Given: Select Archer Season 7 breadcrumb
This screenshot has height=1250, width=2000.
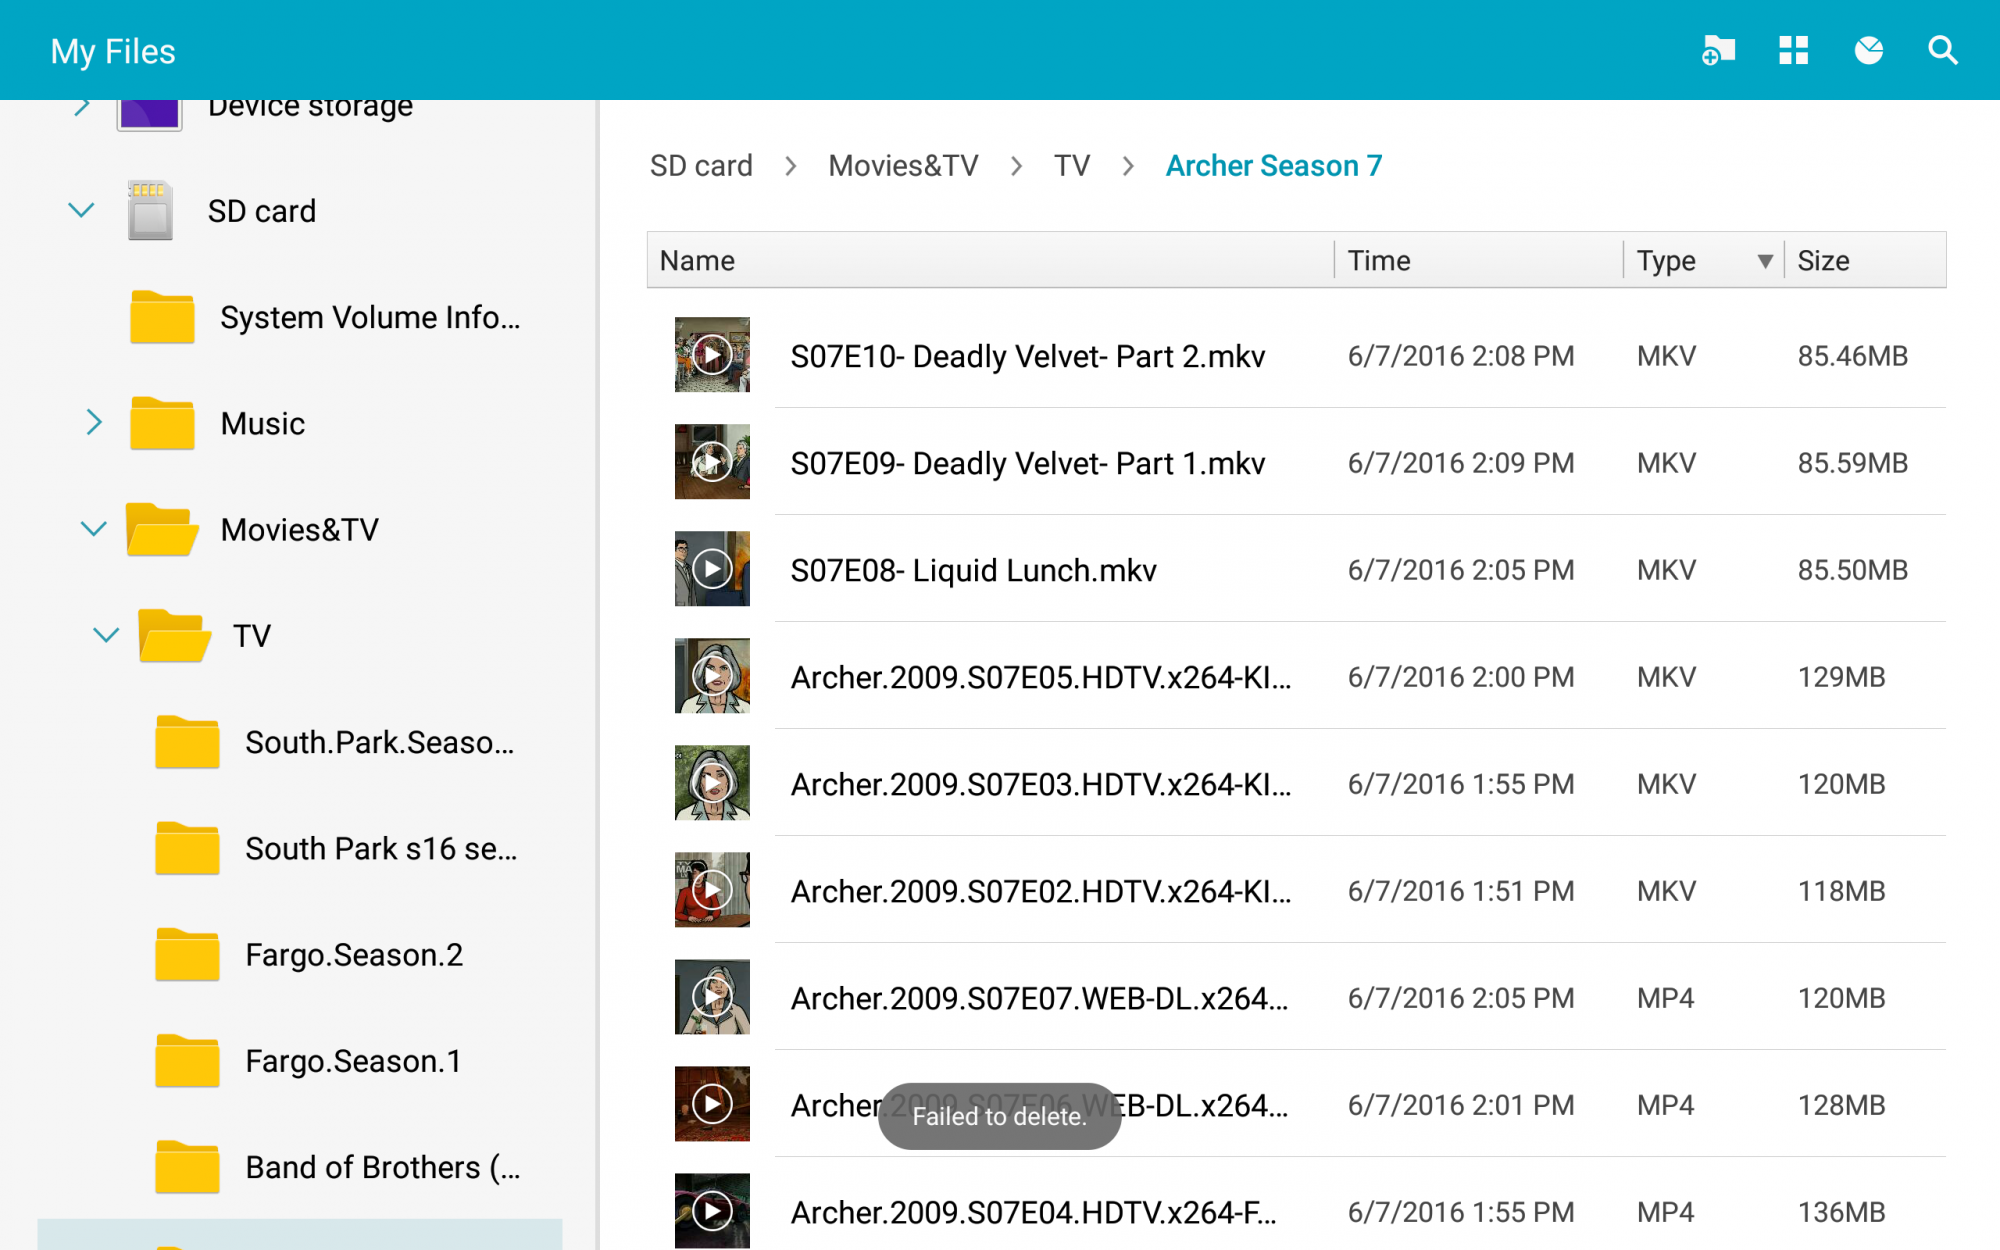Looking at the screenshot, I should click(x=1274, y=165).
